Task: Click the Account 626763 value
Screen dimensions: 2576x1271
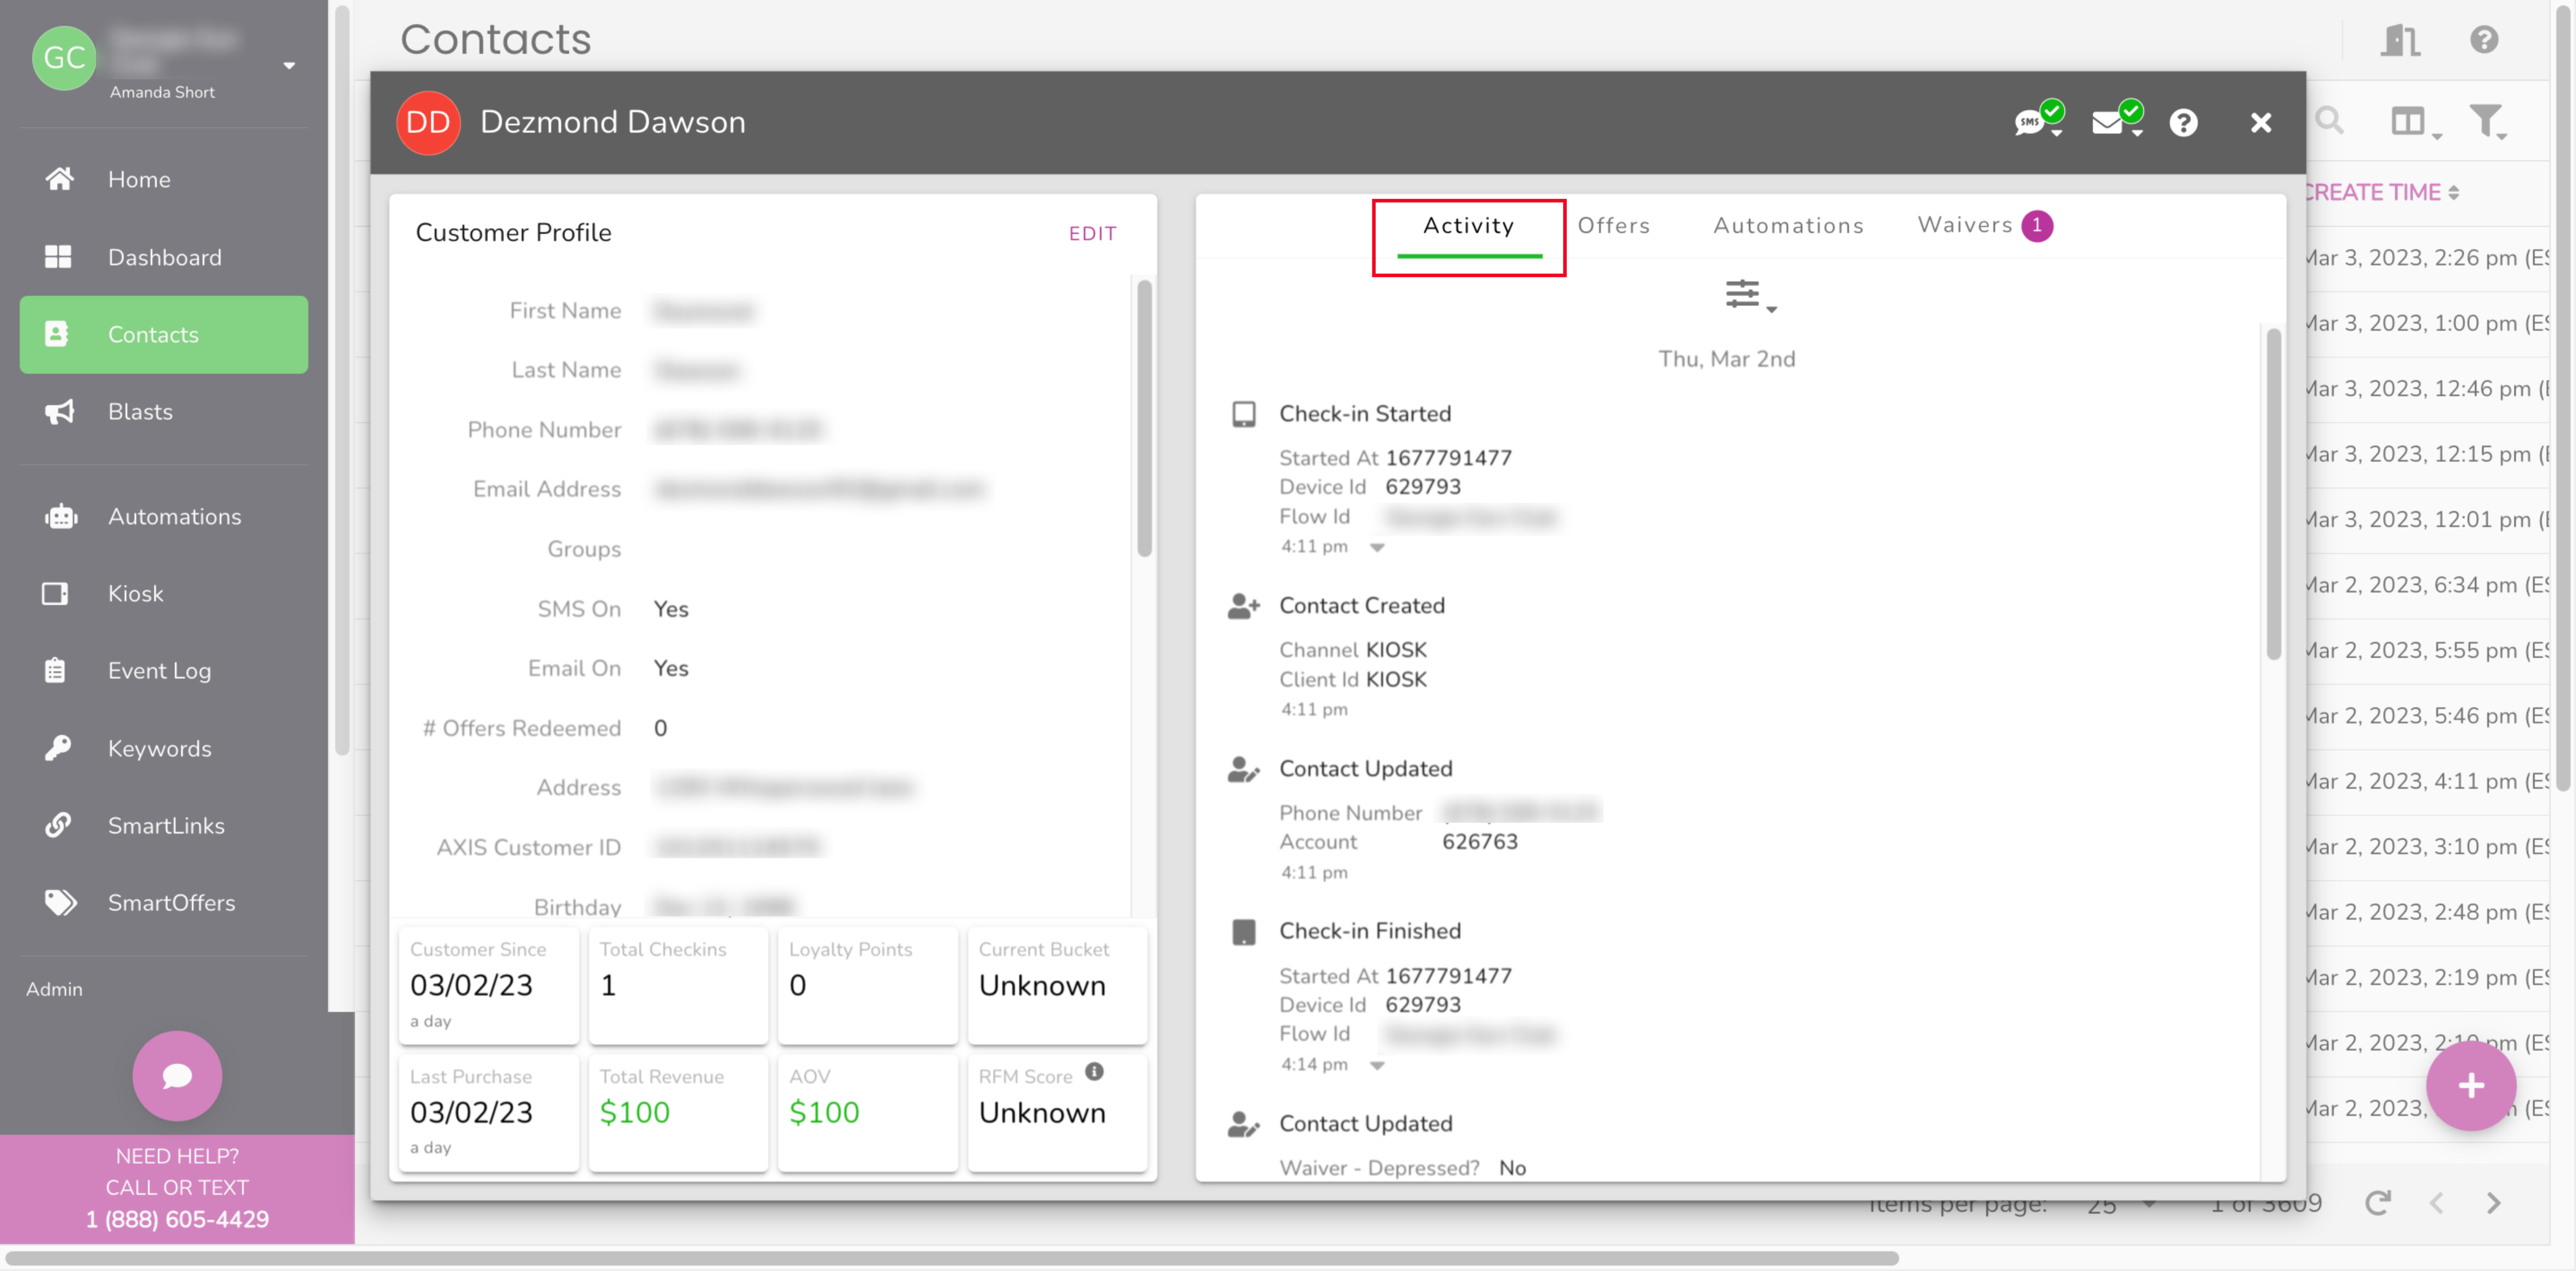Action: point(1479,842)
